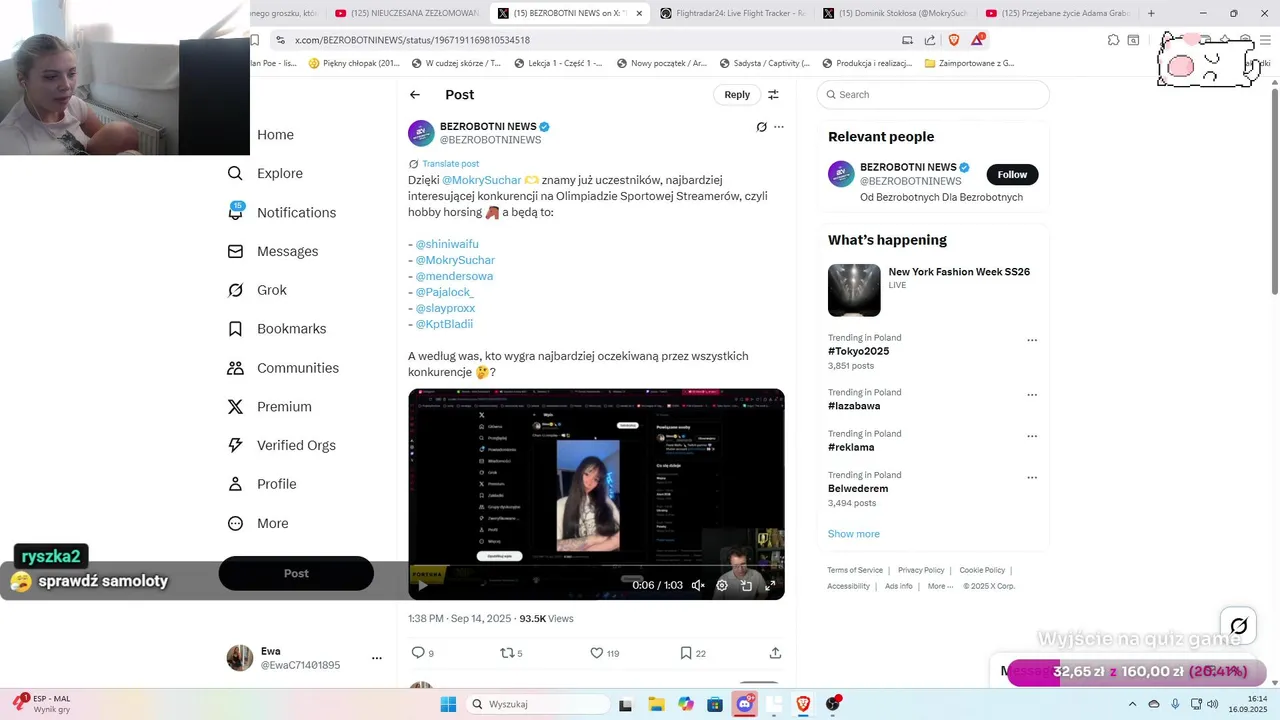Open Discord from the taskbar
The height and width of the screenshot is (720, 1280).
click(x=745, y=704)
